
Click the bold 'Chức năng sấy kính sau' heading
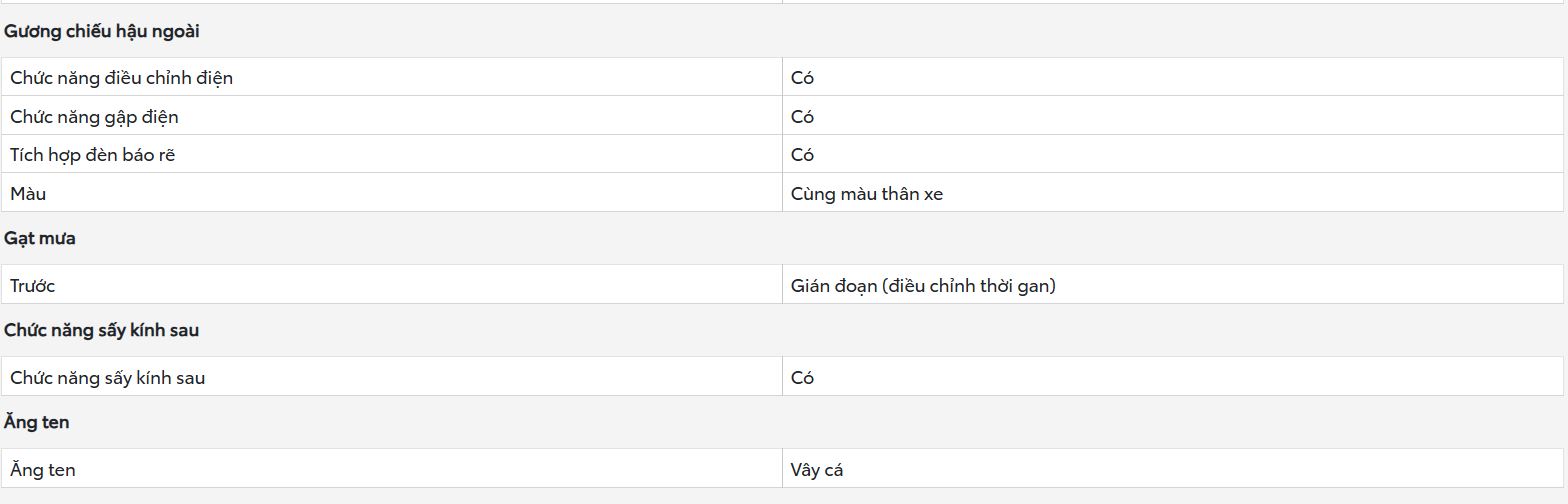(x=101, y=330)
